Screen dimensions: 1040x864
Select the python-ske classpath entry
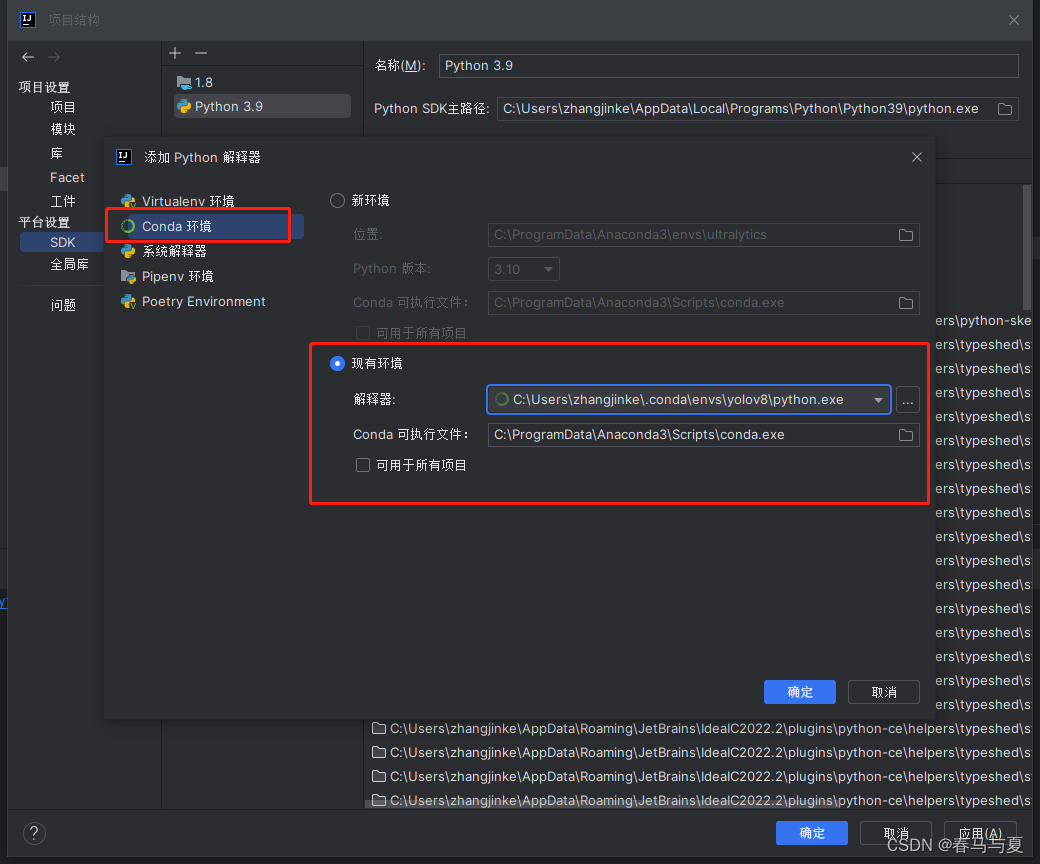pos(983,321)
